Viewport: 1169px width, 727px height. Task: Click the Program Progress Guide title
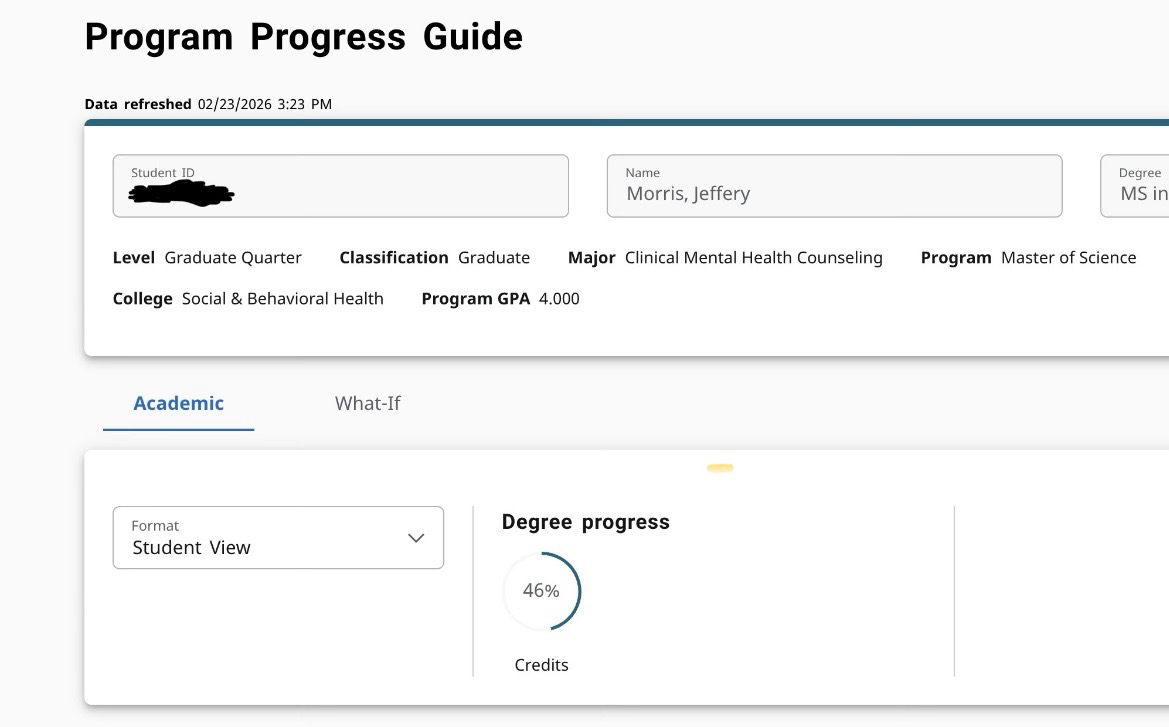coord(303,37)
